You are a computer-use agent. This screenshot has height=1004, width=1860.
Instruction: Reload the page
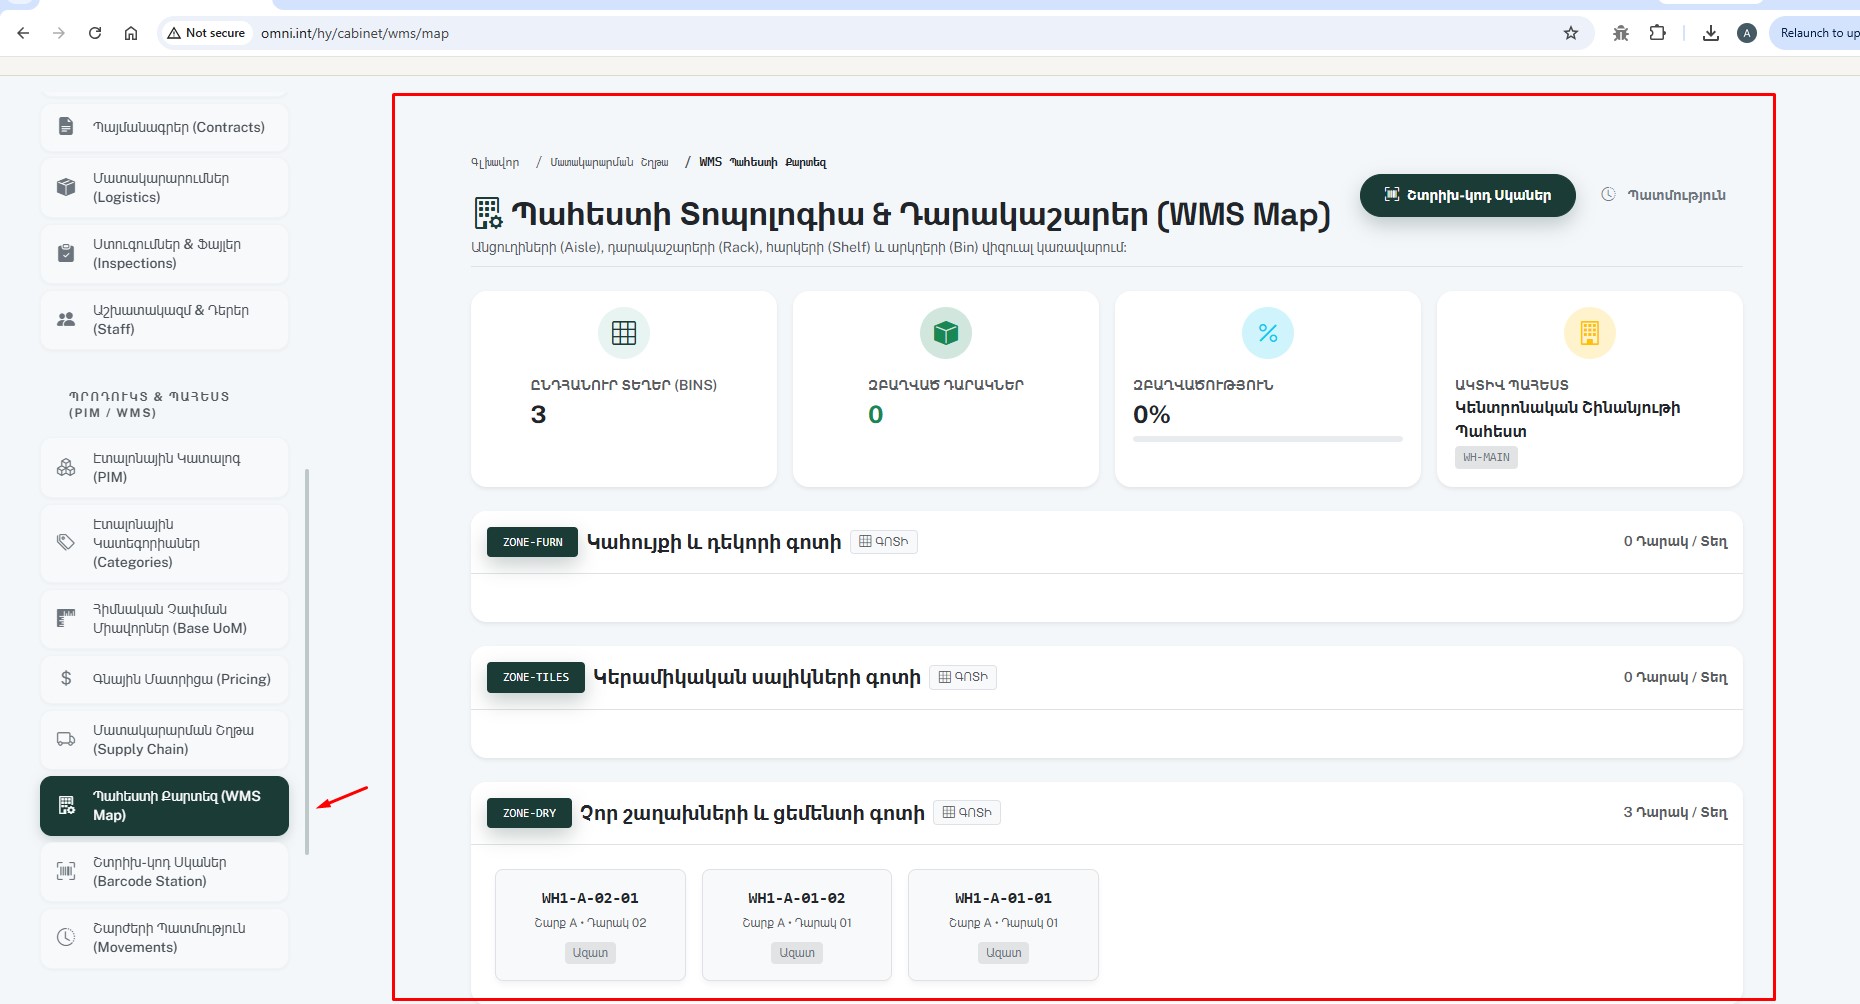tap(95, 33)
